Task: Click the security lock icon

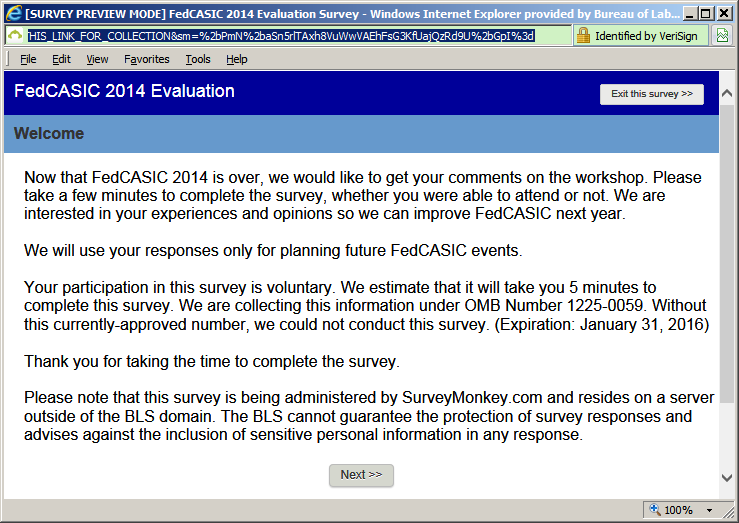Action: tap(583, 35)
